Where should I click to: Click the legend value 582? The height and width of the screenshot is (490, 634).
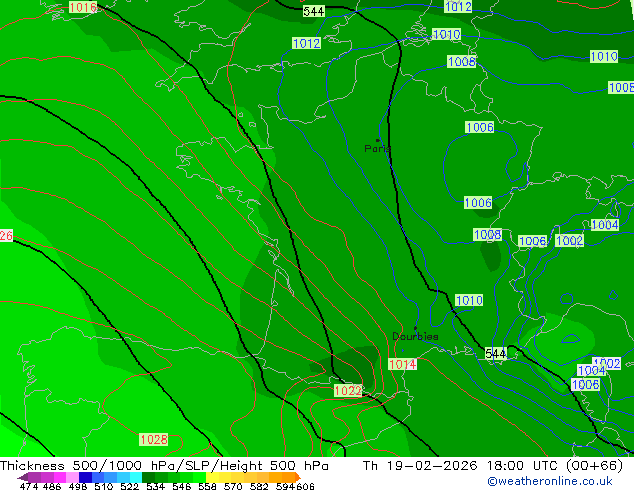[x=259, y=486]
